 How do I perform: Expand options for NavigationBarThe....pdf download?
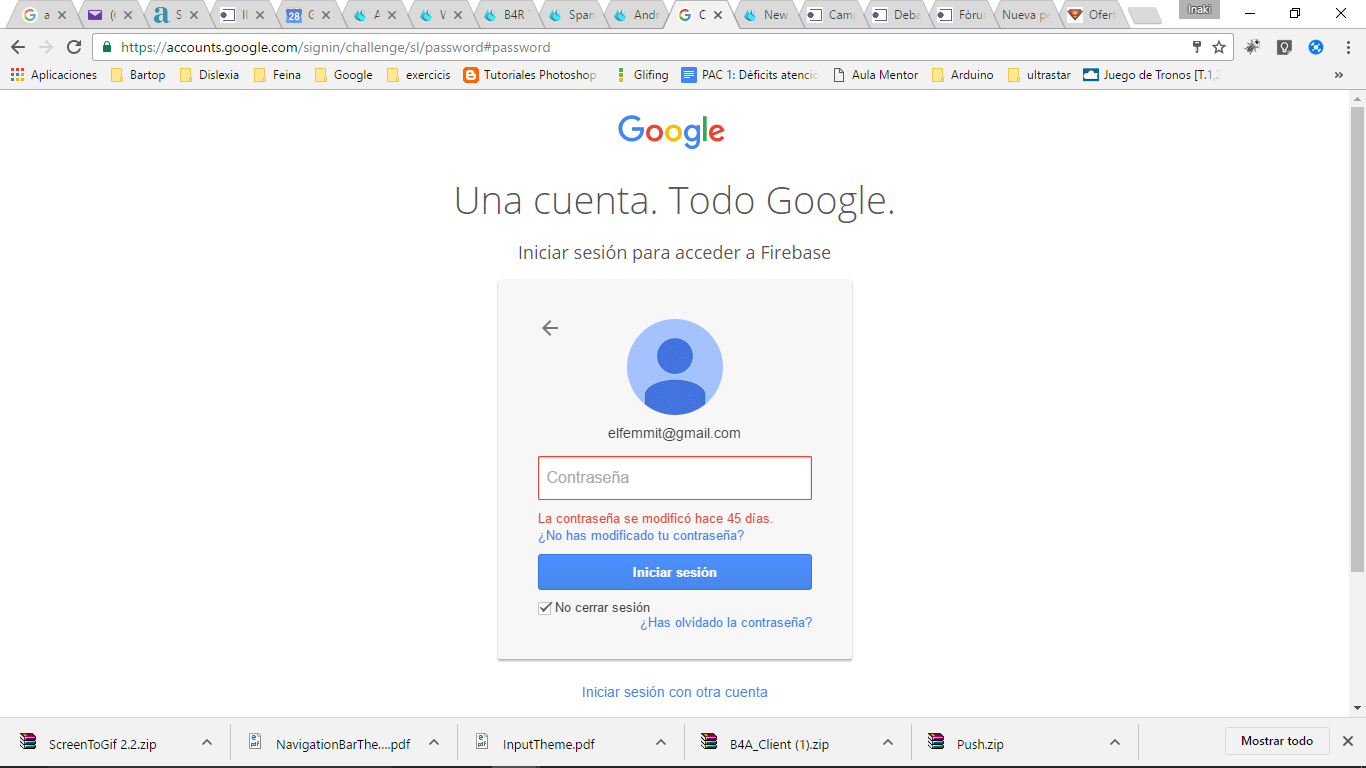(x=434, y=742)
